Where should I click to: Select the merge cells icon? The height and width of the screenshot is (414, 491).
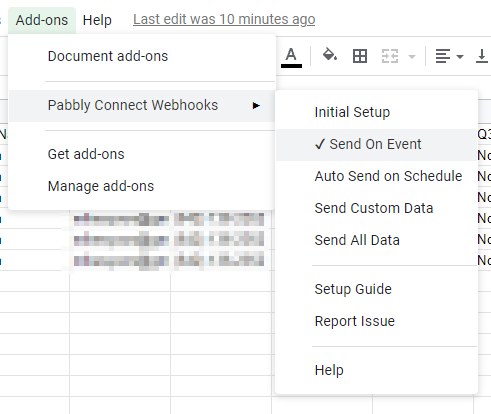click(x=390, y=56)
